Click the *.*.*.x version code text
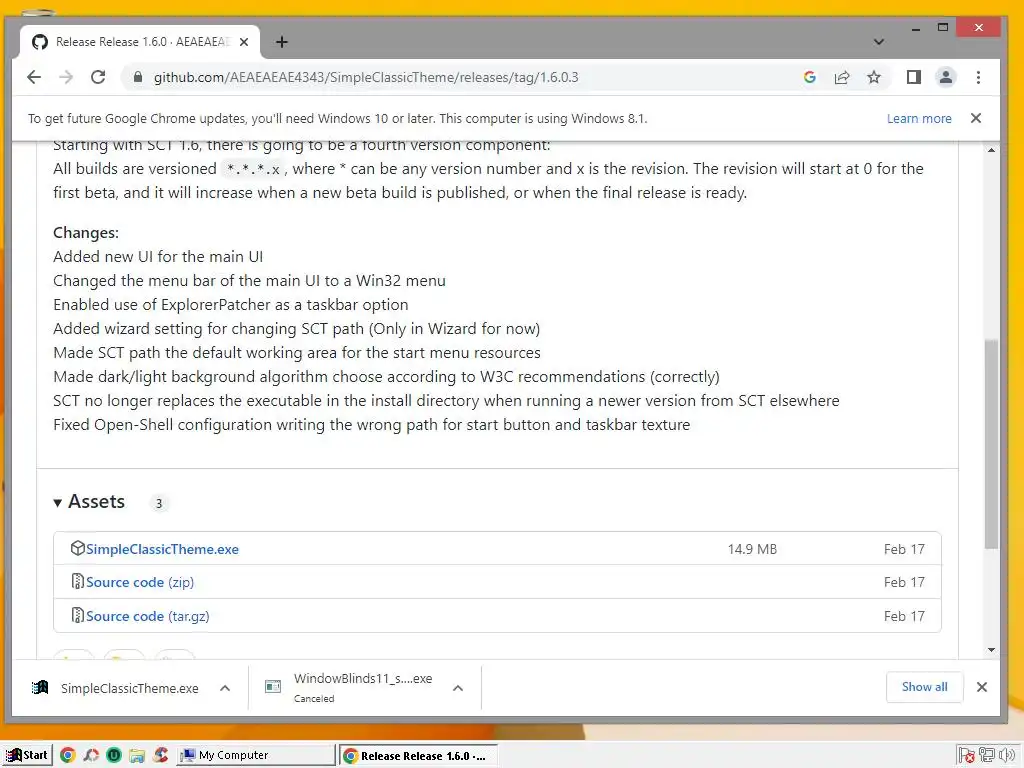Viewport: 1024px width, 768px height. coord(253,169)
